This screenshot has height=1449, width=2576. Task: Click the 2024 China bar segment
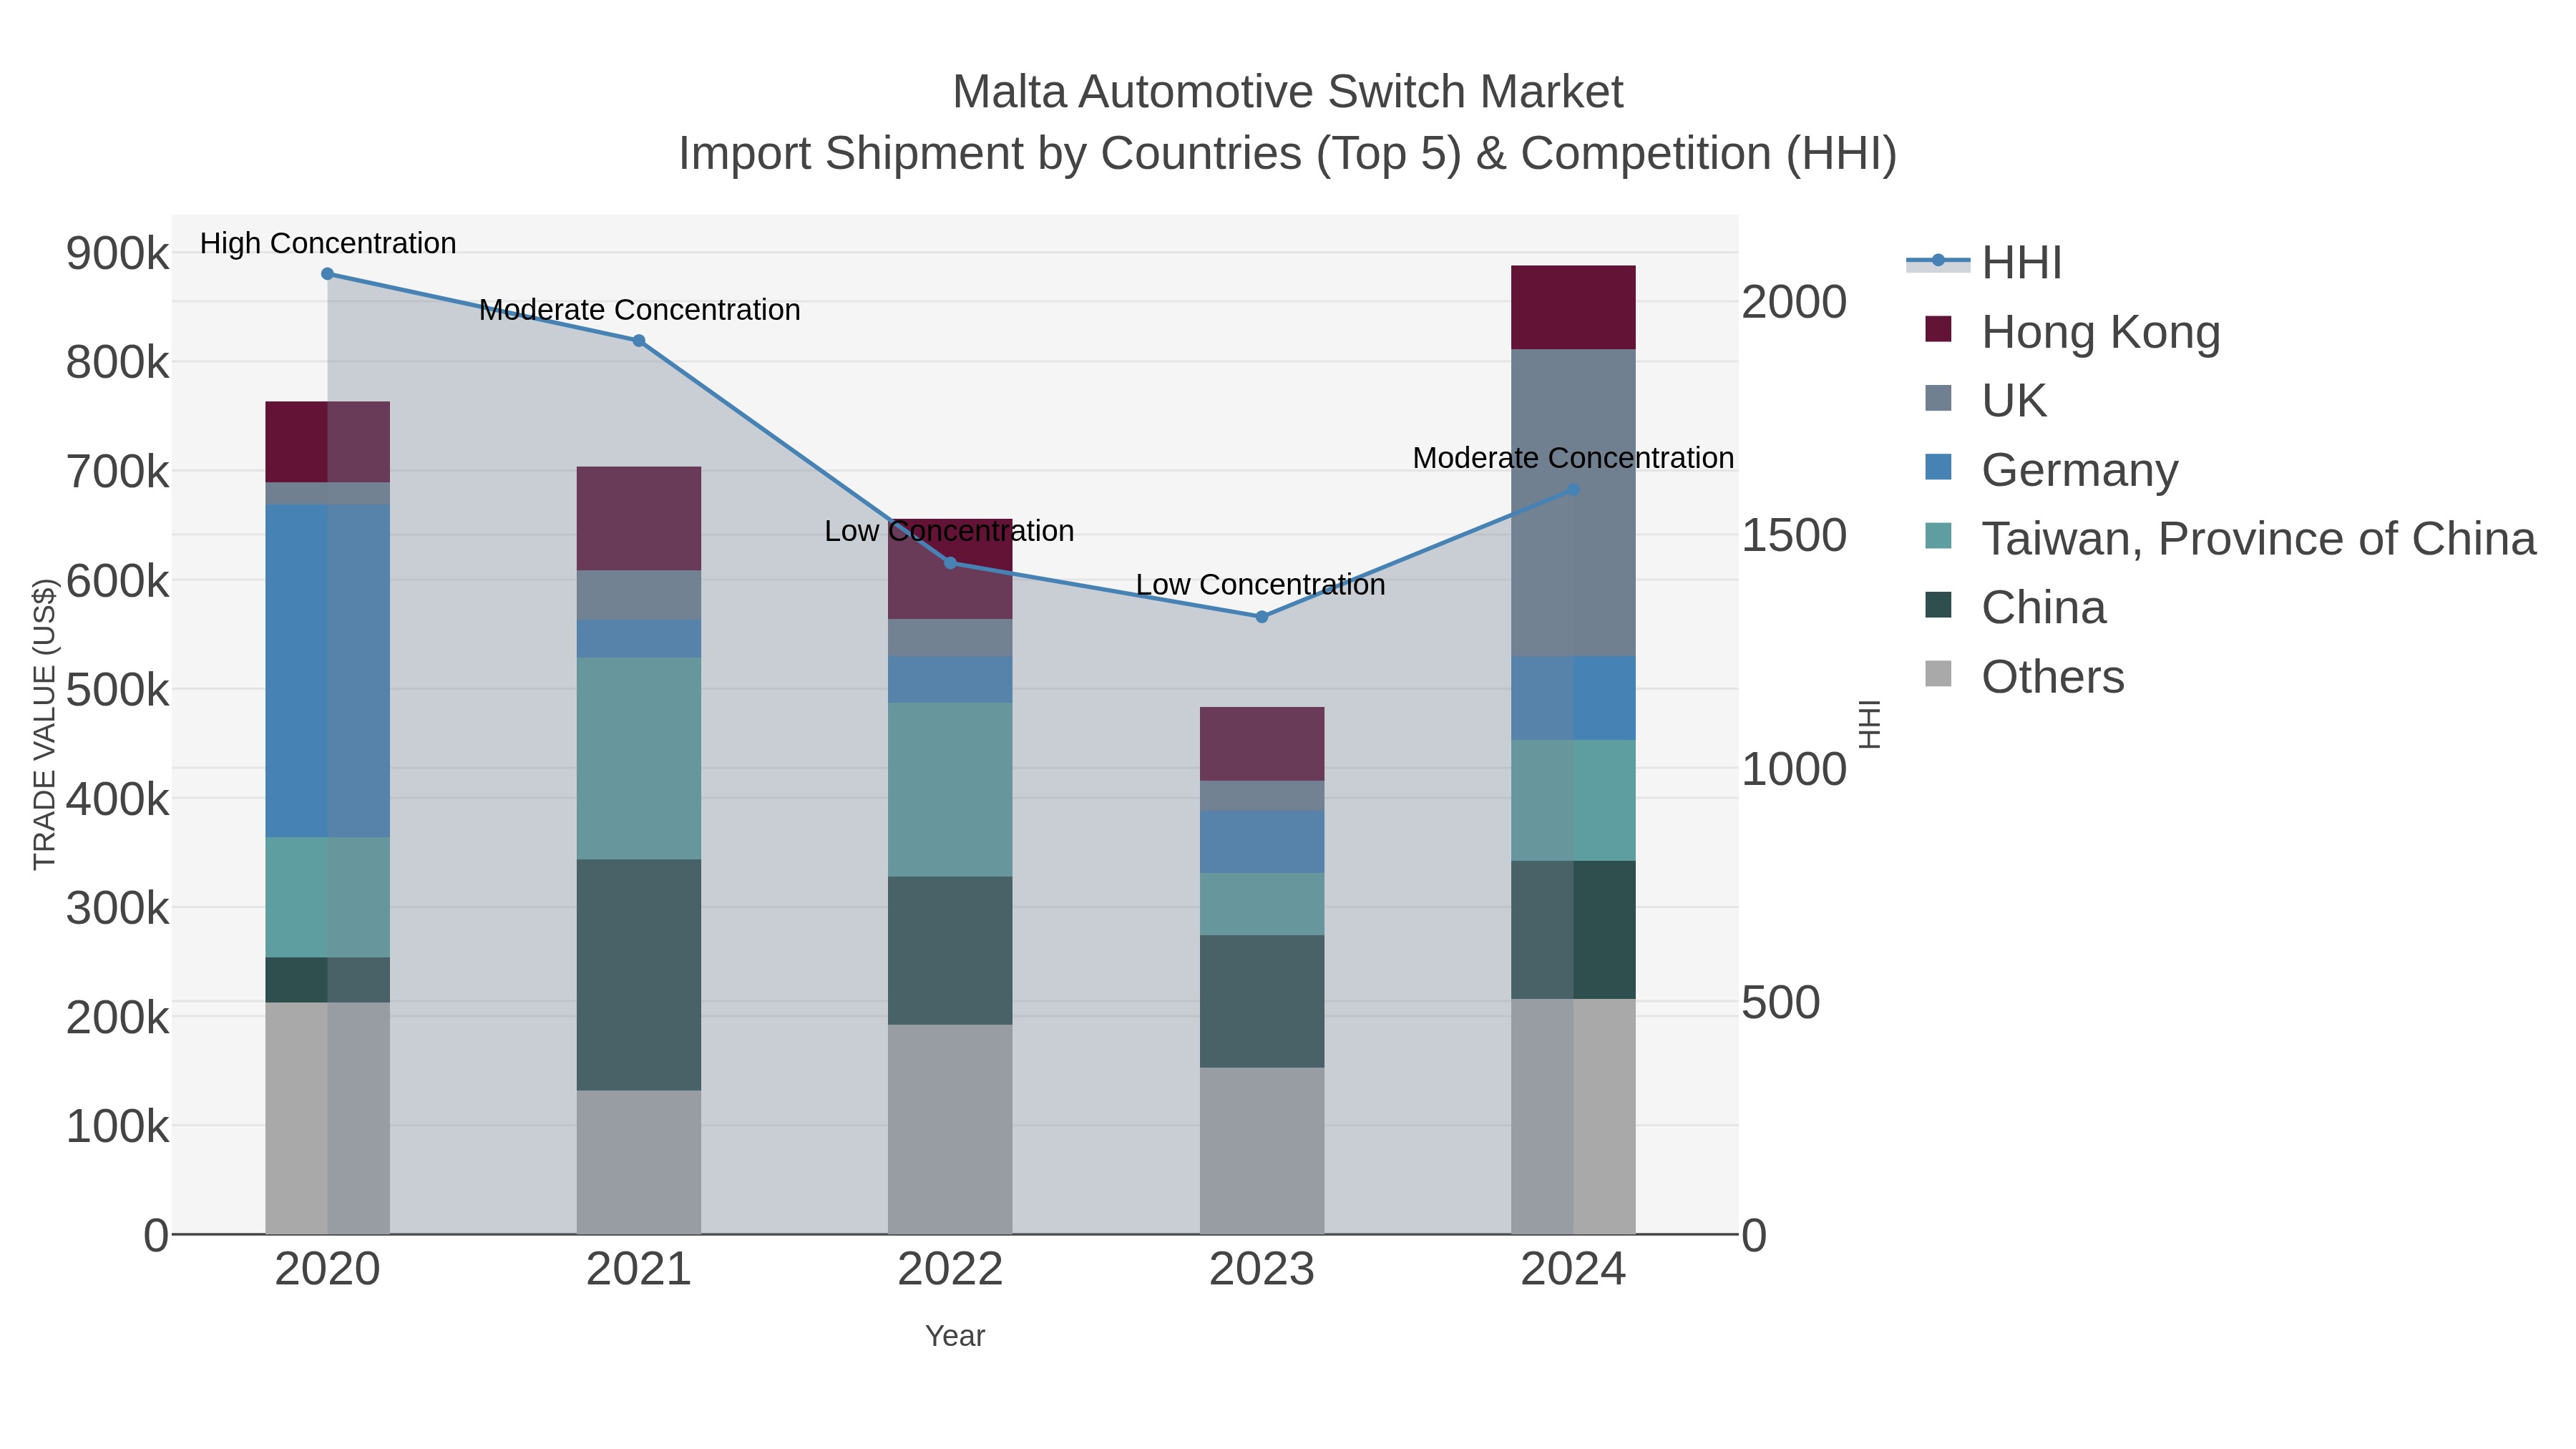coord(1573,930)
